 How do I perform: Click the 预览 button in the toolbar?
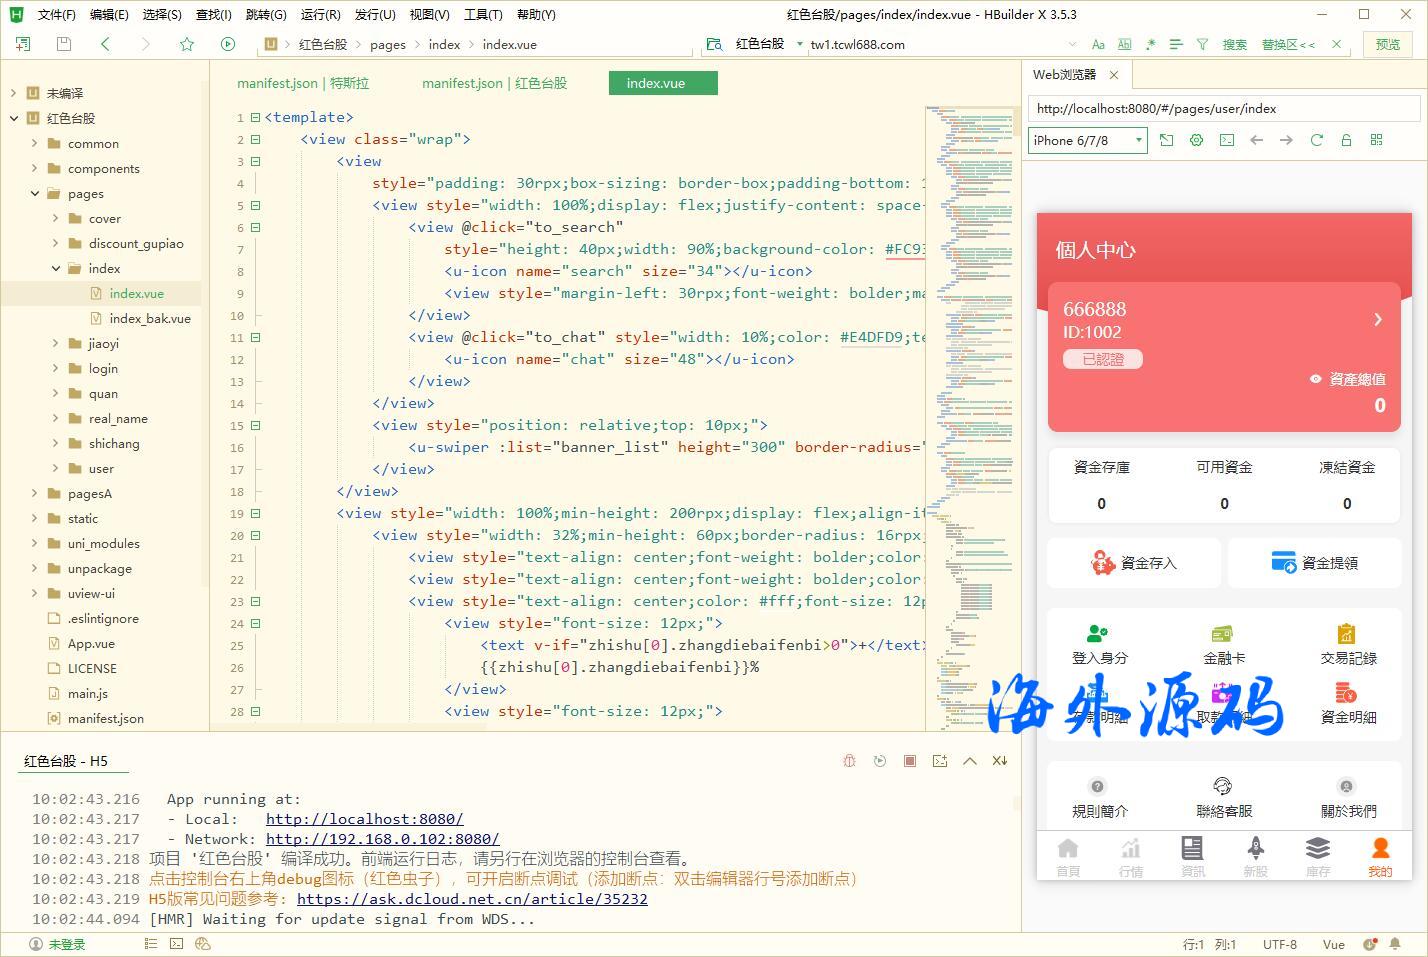coord(1388,44)
